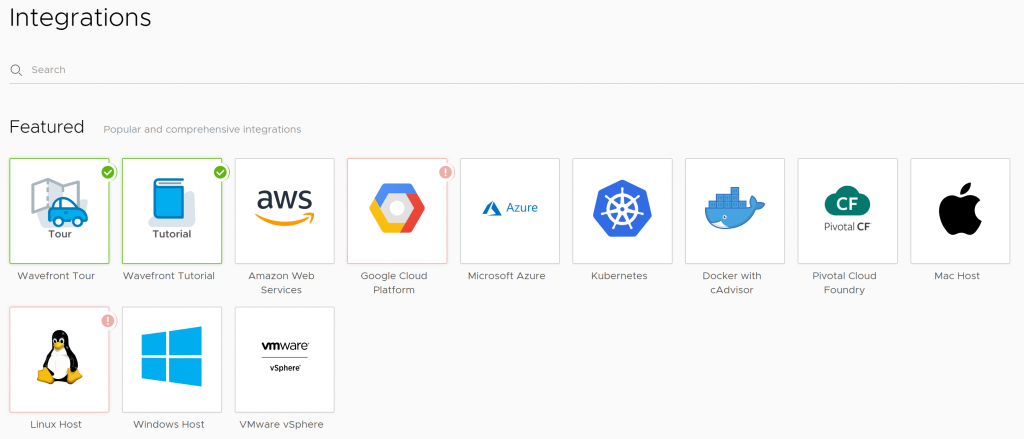
Task: Click the Kubernetes label text
Action: [619, 276]
